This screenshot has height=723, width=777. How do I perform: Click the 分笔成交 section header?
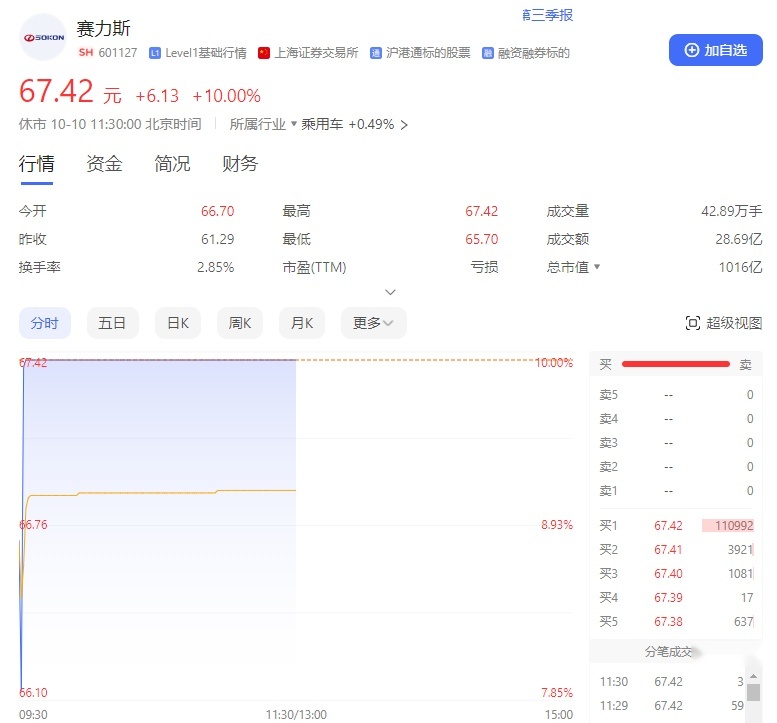(x=668, y=652)
